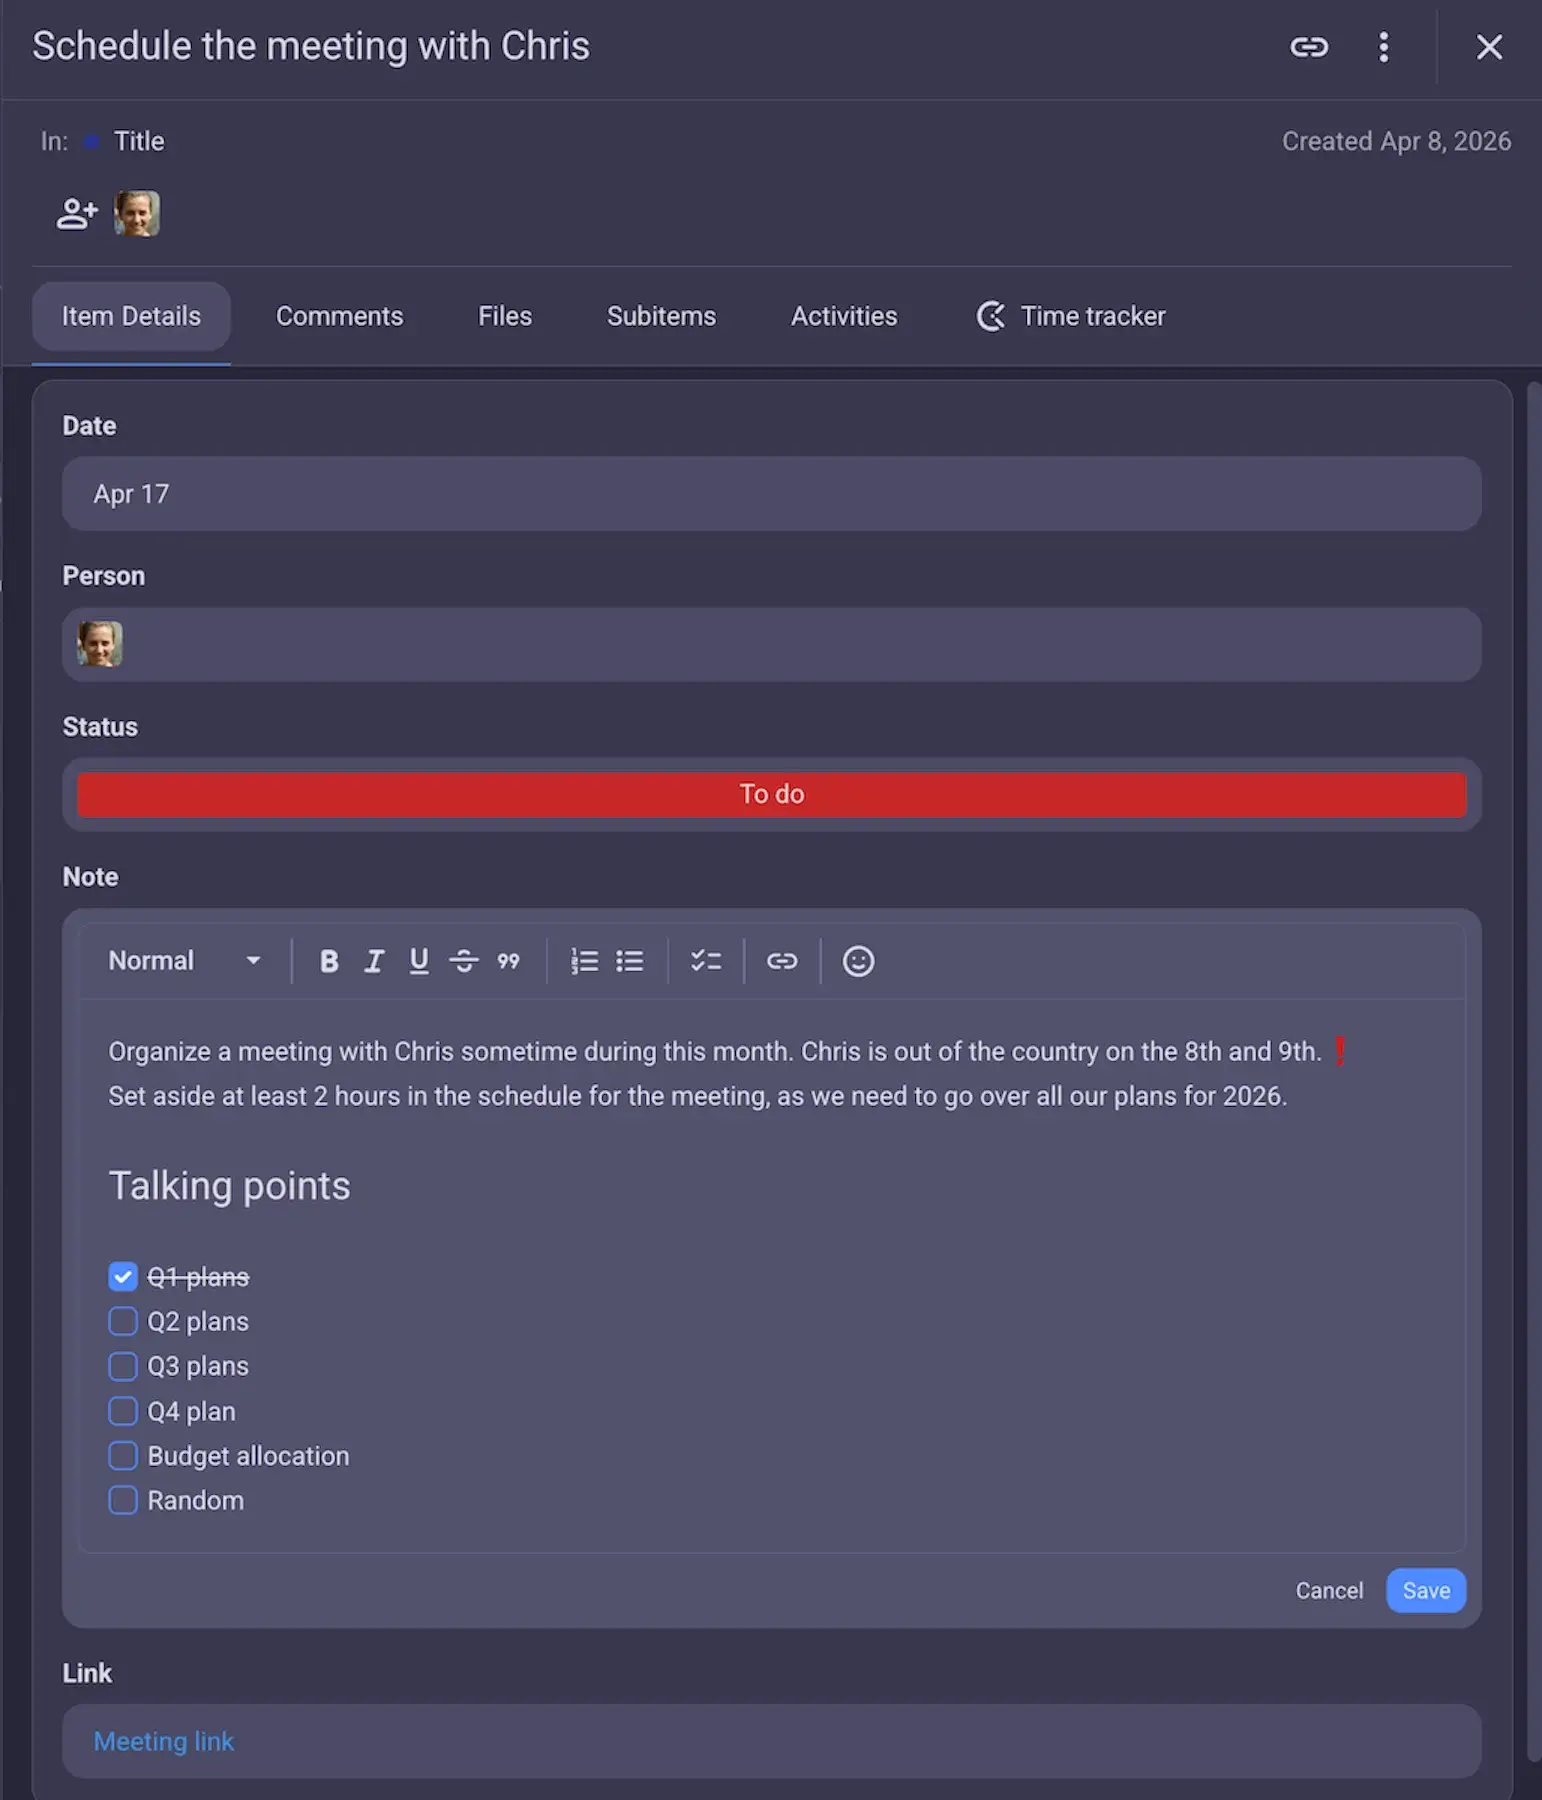Insert blockquote with the quote icon
The height and width of the screenshot is (1800, 1542).
click(509, 961)
